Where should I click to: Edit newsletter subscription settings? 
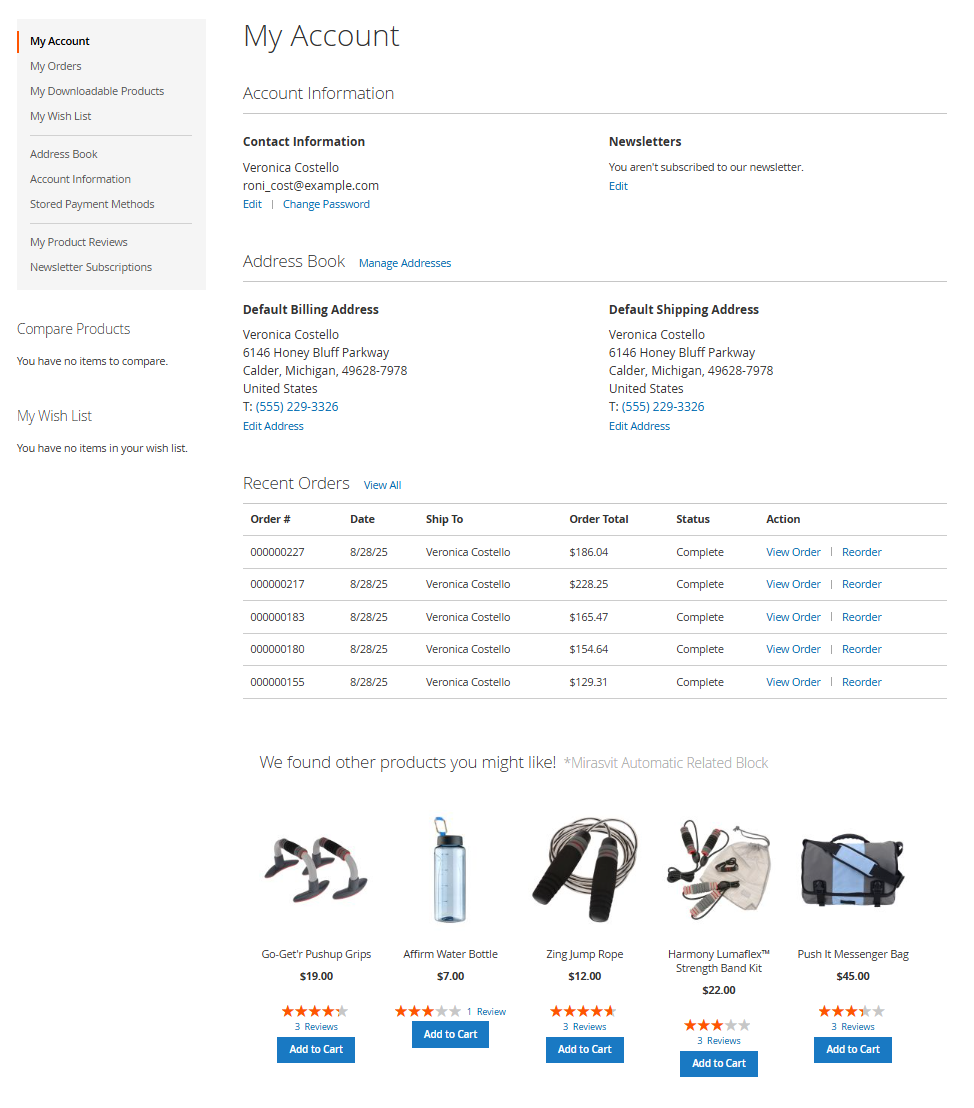618,186
